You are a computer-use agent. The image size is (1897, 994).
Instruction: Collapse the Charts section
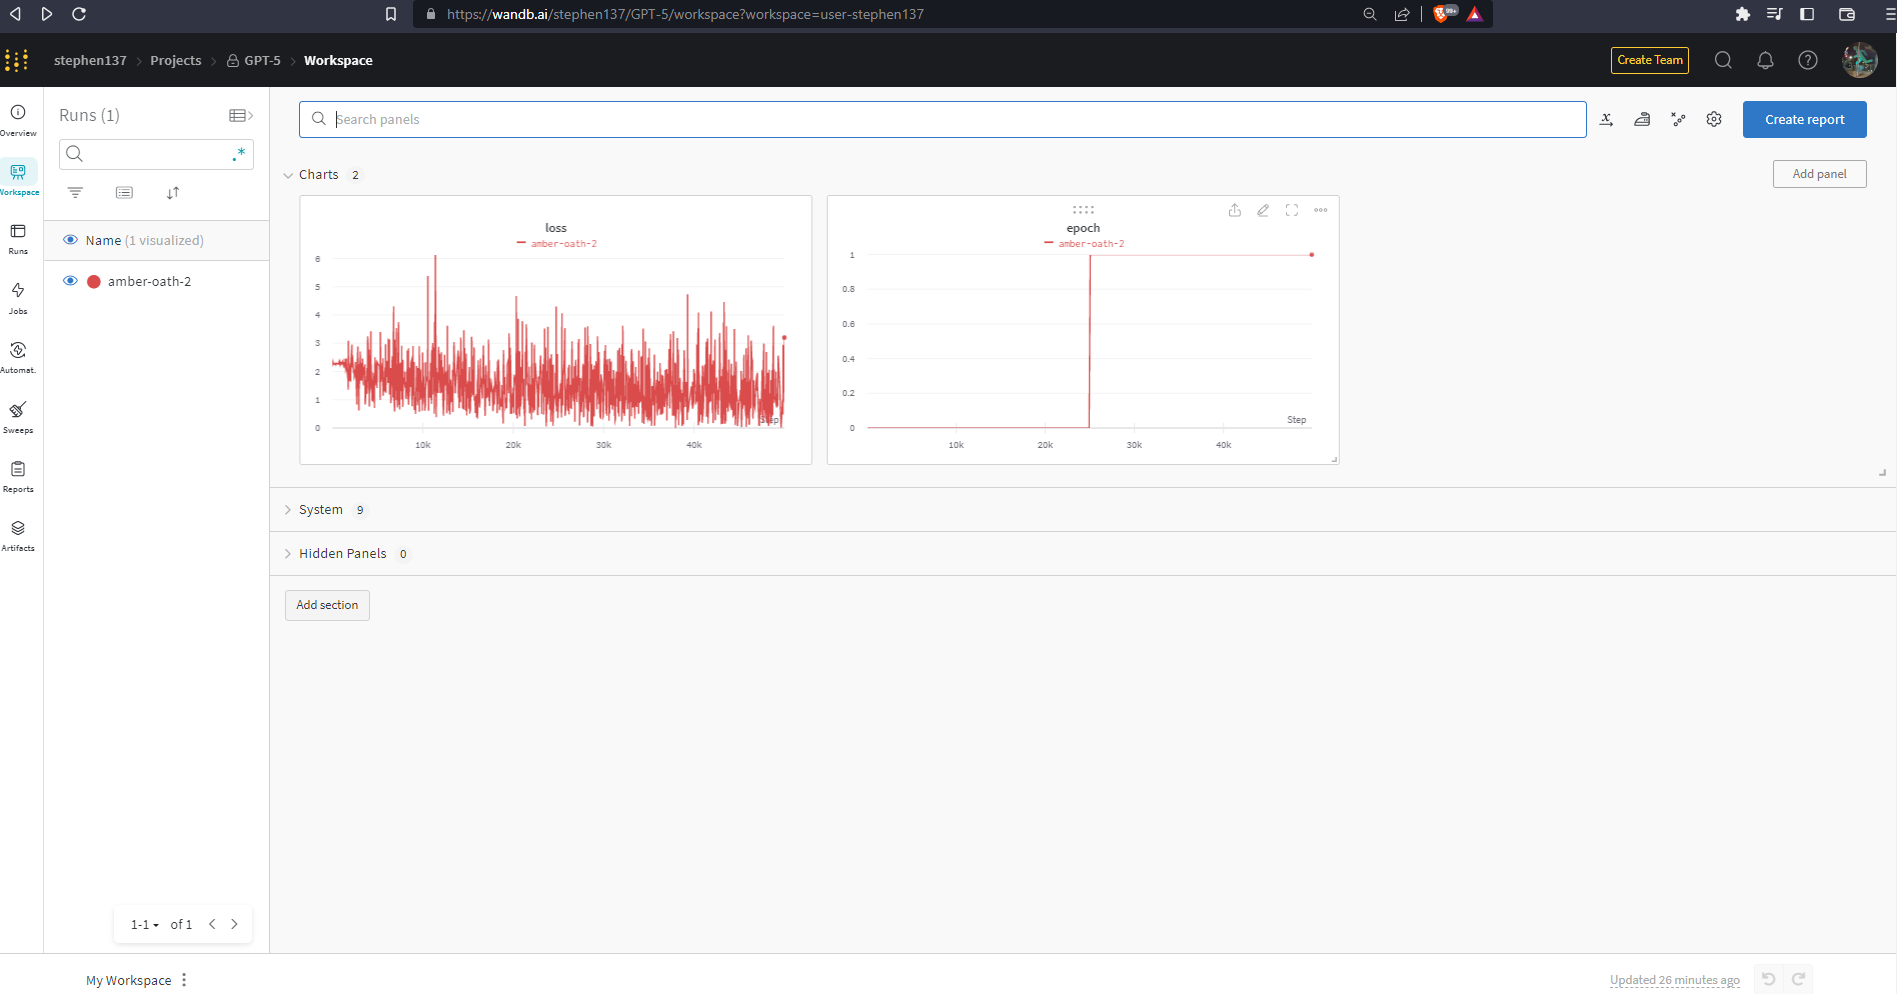[288, 175]
